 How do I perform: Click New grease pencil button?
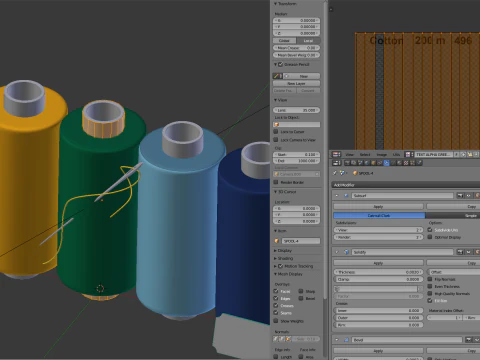tap(303, 76)
